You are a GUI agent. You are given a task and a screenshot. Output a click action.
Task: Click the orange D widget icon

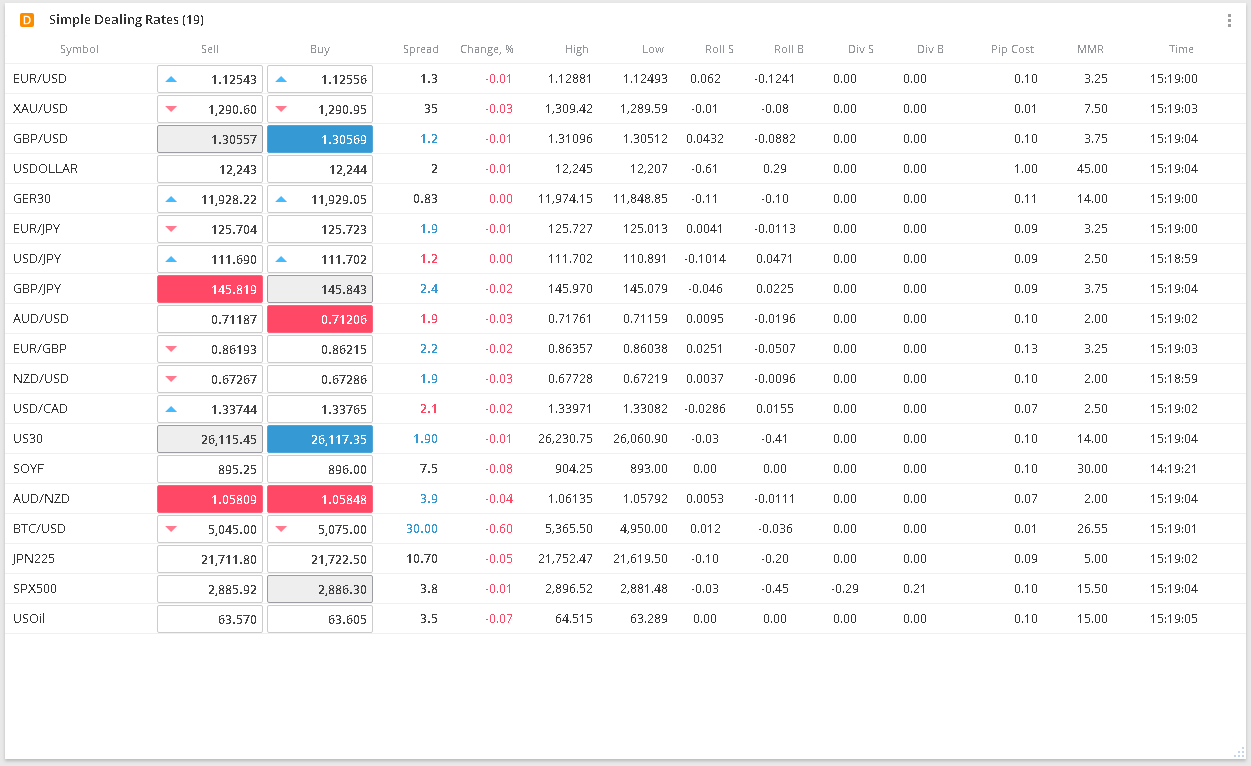point(27,19)
